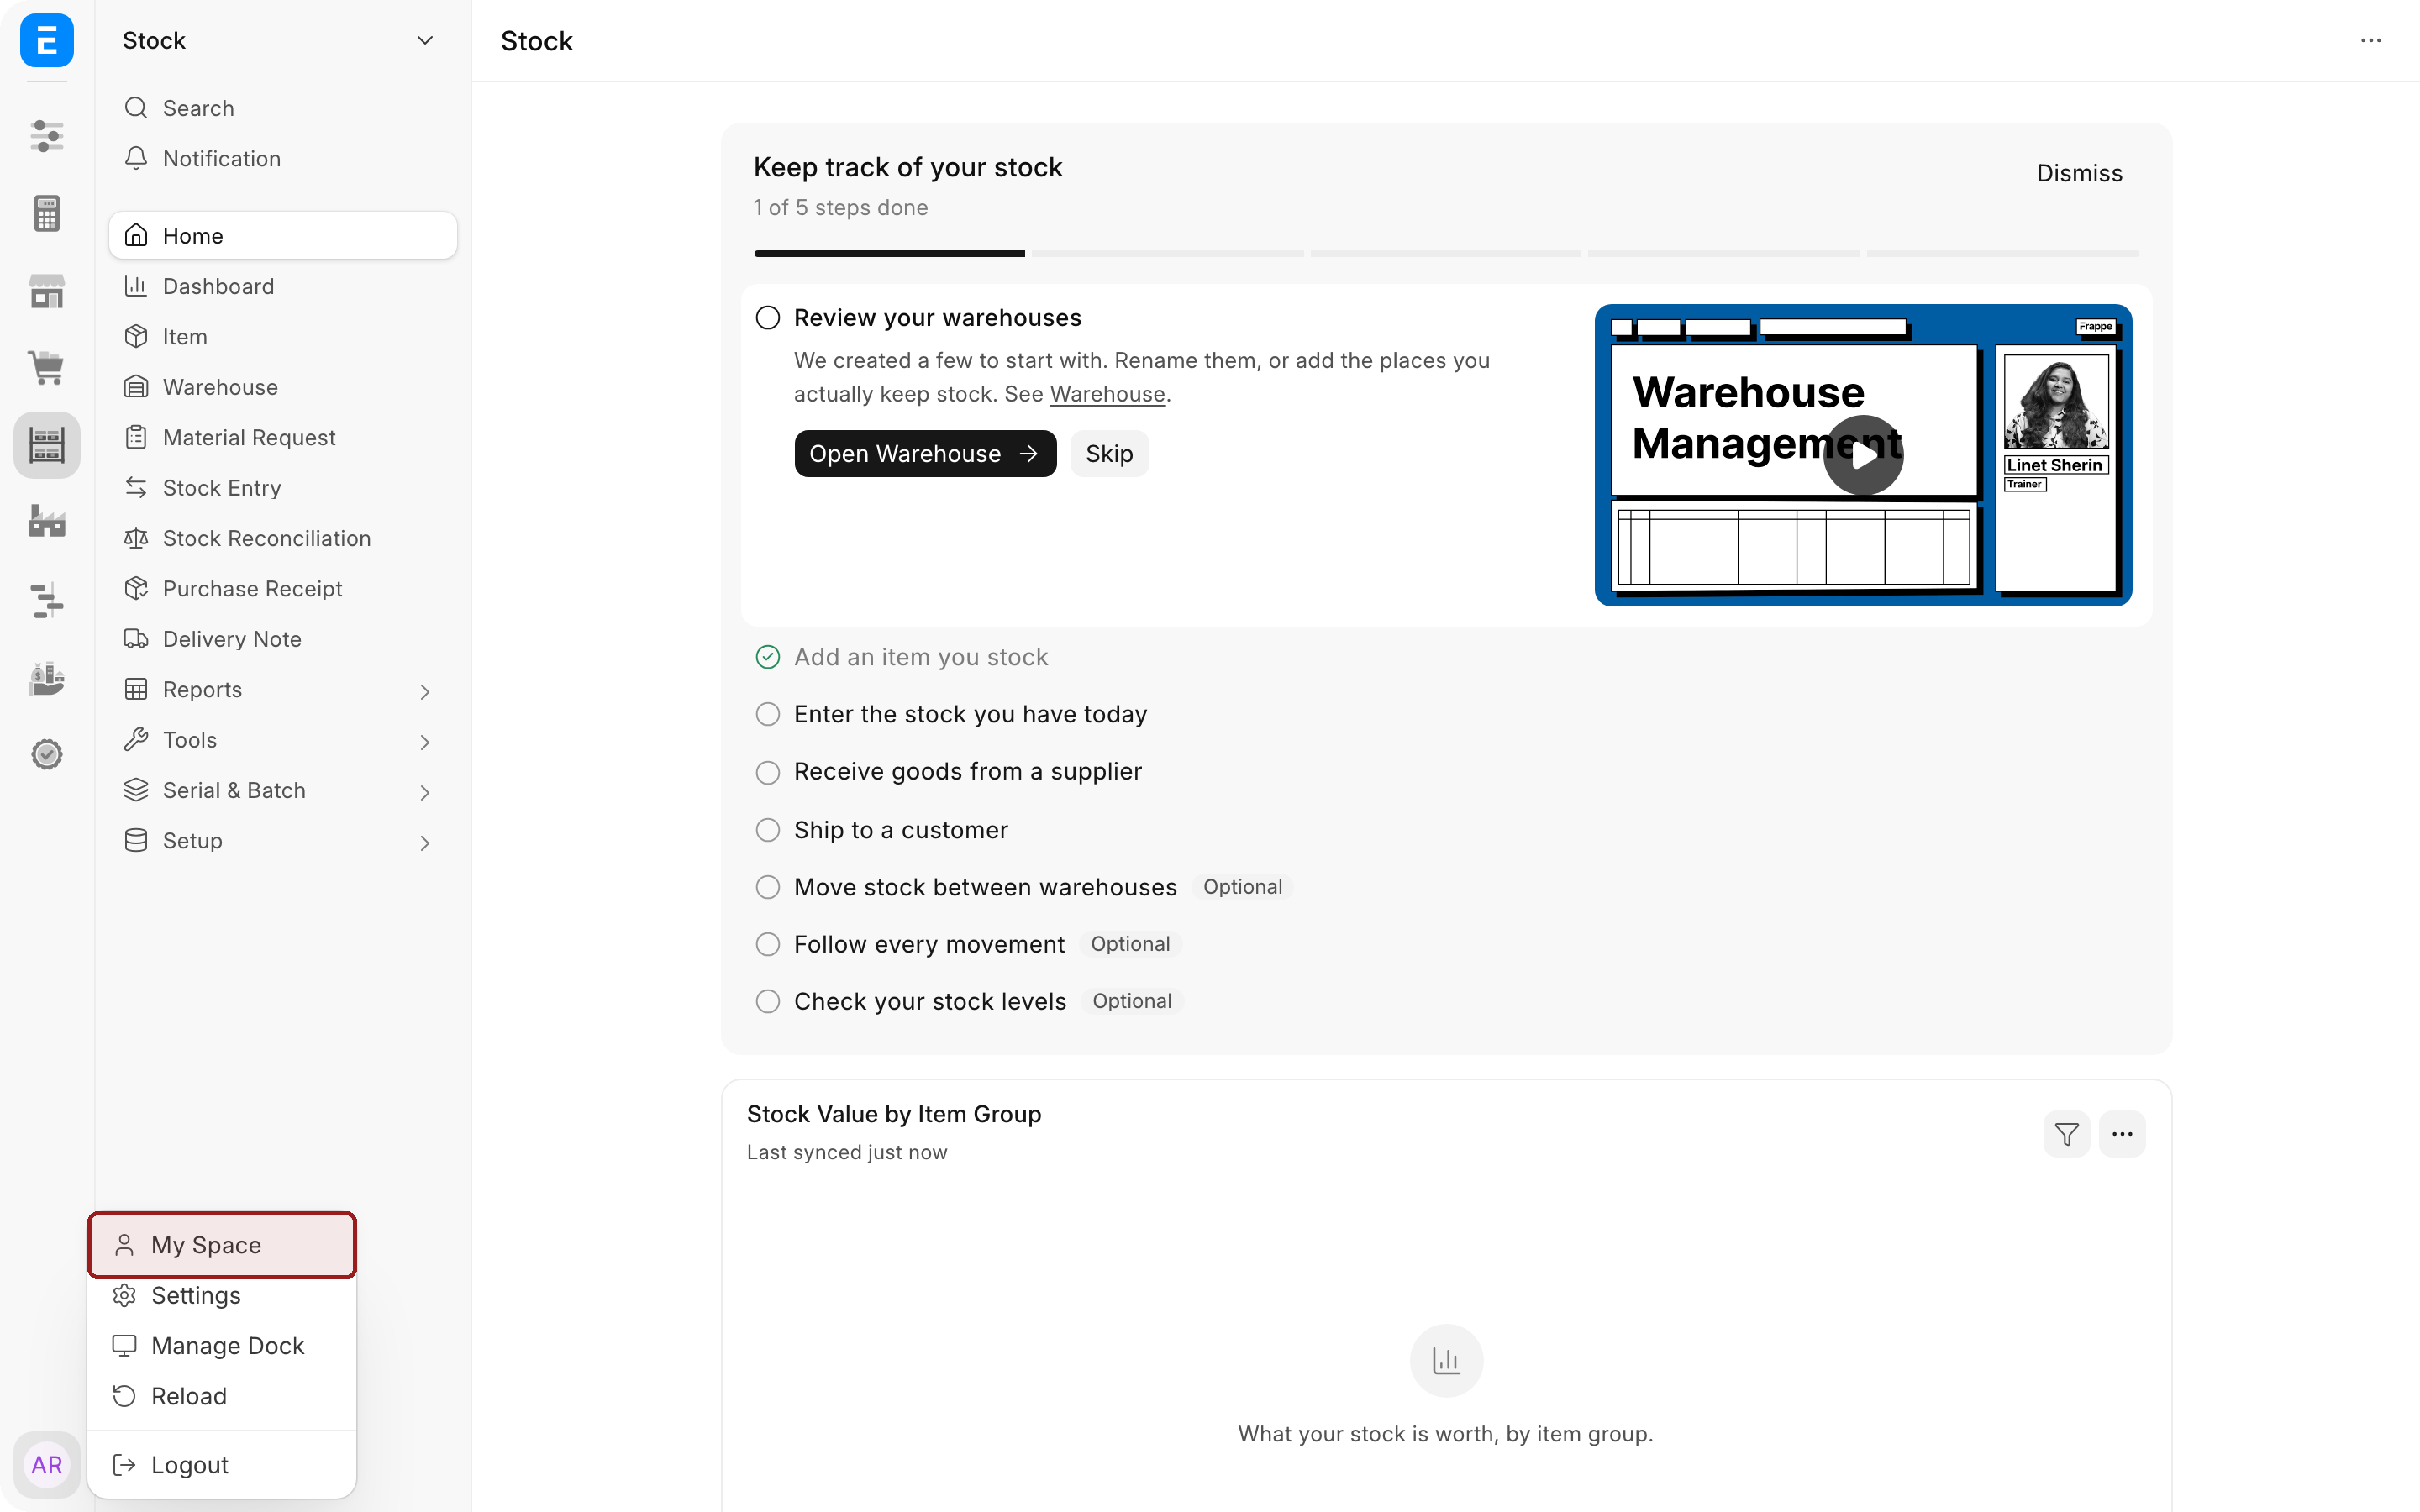Toggle the Review your warehouses step circle
Viewport: 2420px width, 1512px height.
(768, 318)
